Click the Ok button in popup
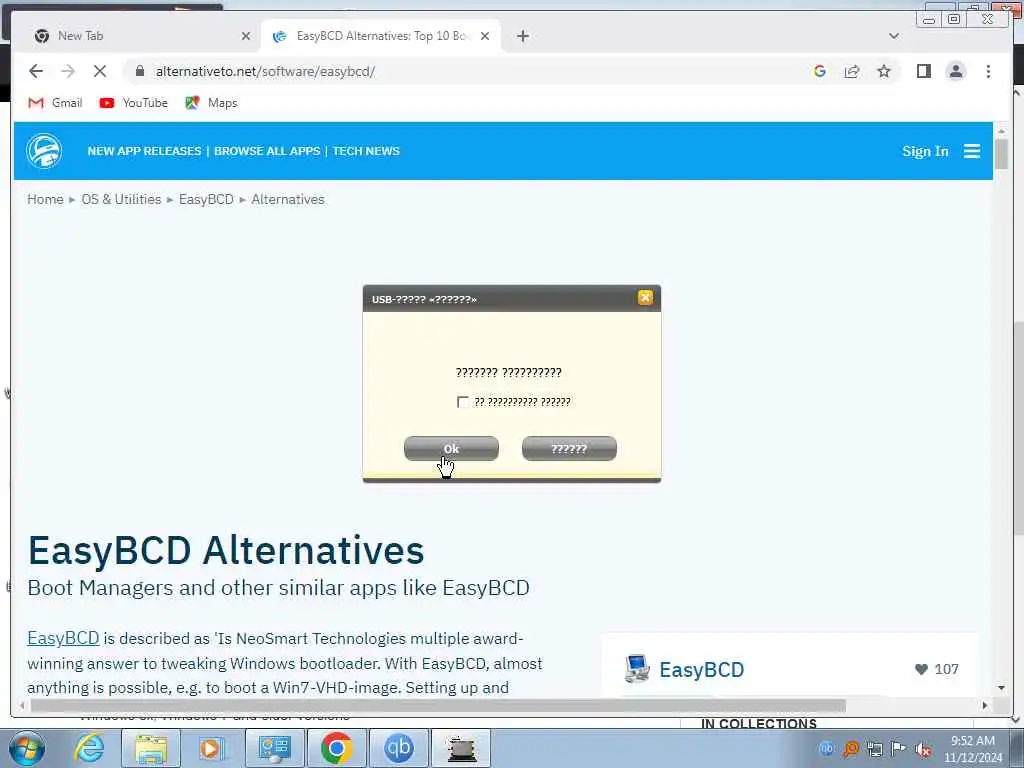The image size is (1024, 768). click(x=451, y=449)
